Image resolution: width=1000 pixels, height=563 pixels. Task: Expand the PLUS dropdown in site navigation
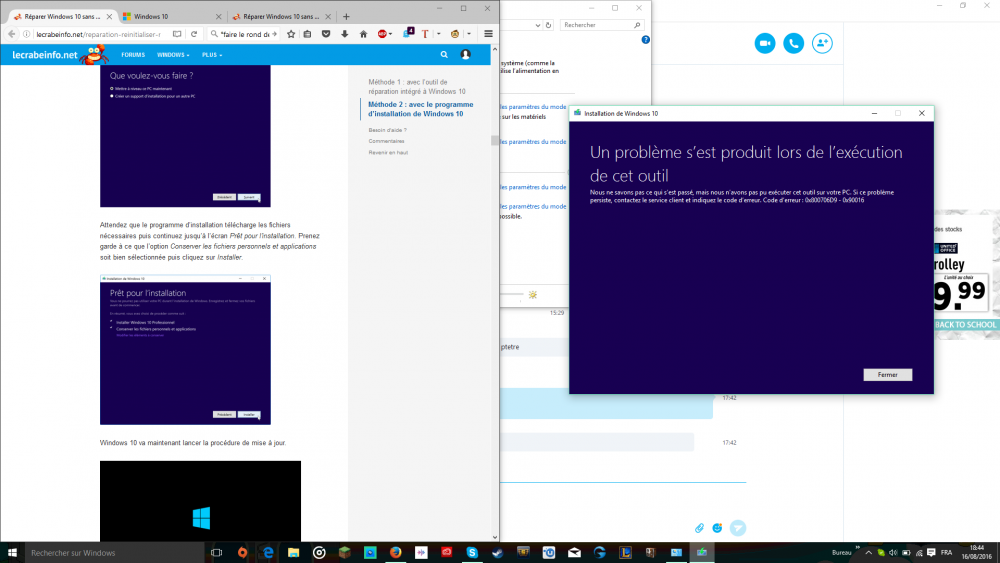(x=212, y=55)
